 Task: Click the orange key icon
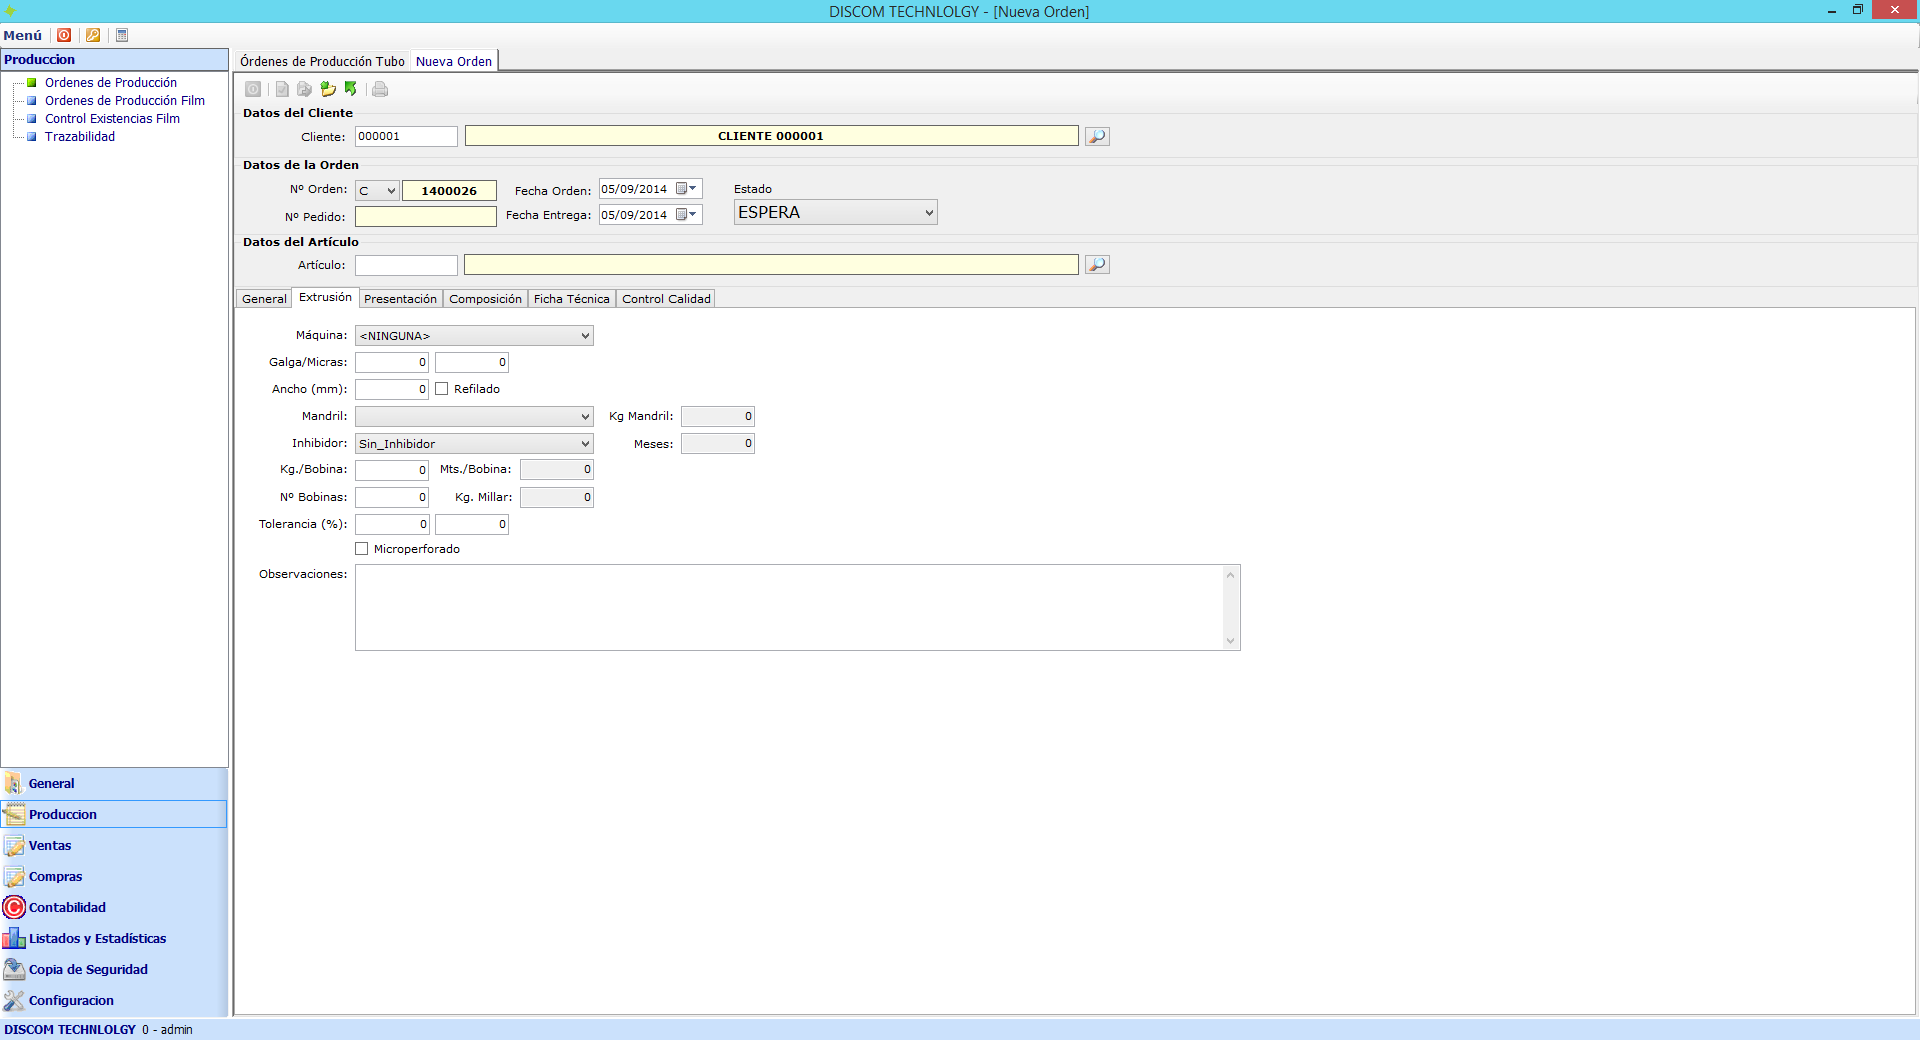[93, 35]
